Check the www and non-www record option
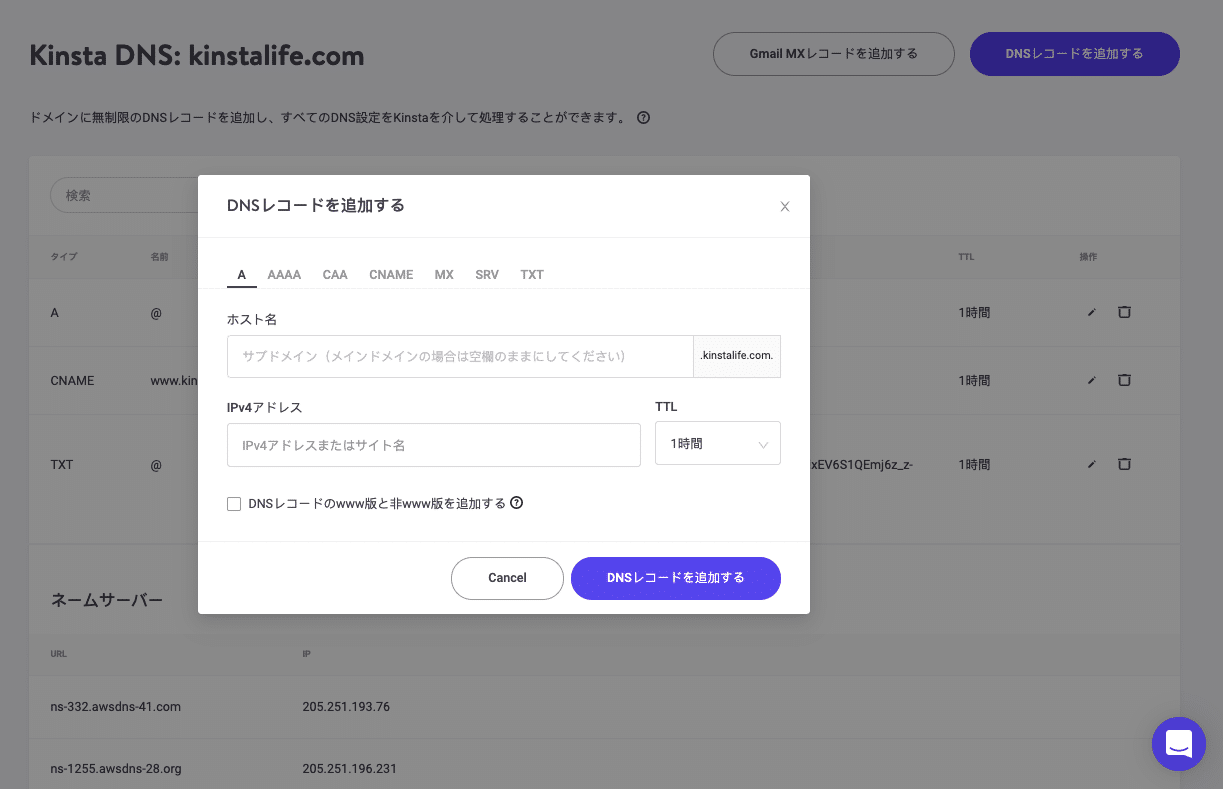The image size is (1223, 789). tap(234, 503)
